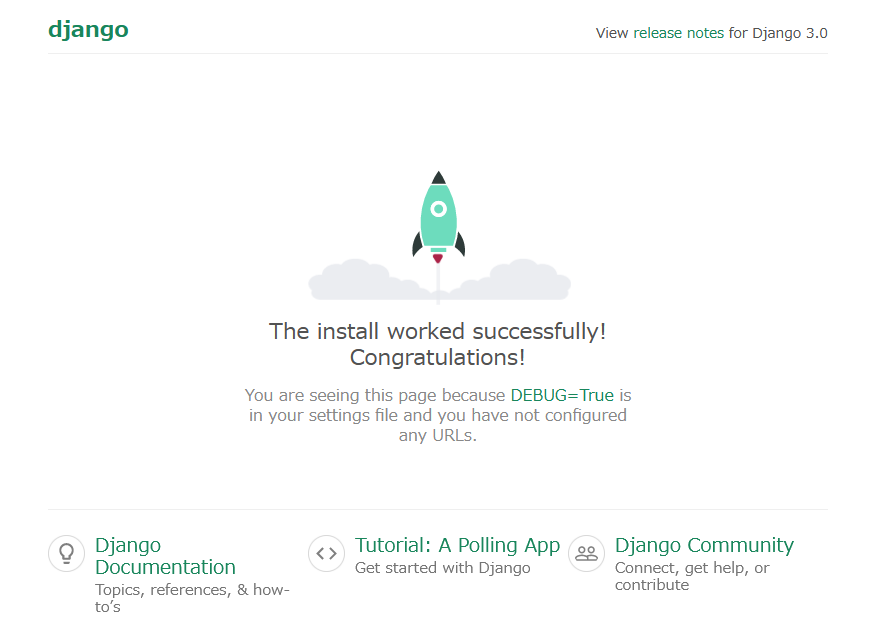This screenshot has height=632, width=877.
Task: Open the Django Community link
Action: [x=703, y=545]
